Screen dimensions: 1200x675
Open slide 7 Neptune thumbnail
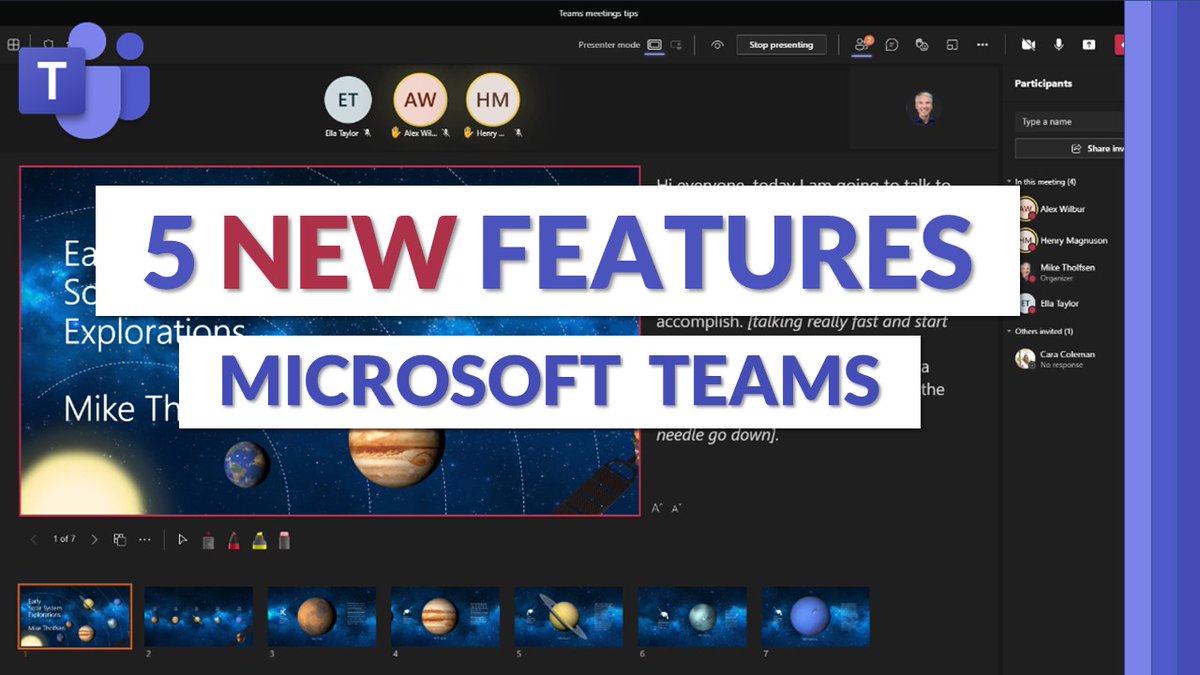[x=815, y=617]
